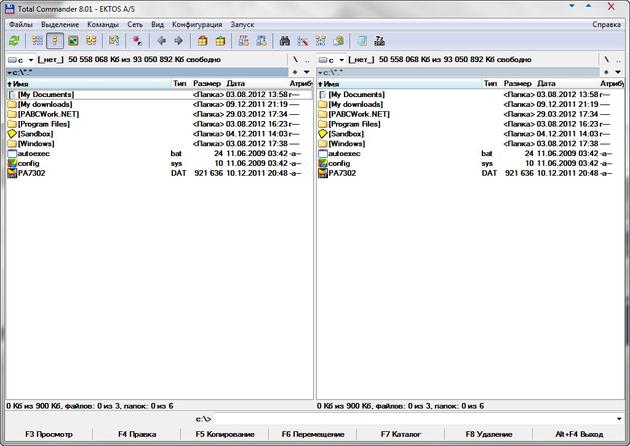Toggle Thumbnails view mode in toolbar
Screen dimensions: 630x446
tap(73, 41)
